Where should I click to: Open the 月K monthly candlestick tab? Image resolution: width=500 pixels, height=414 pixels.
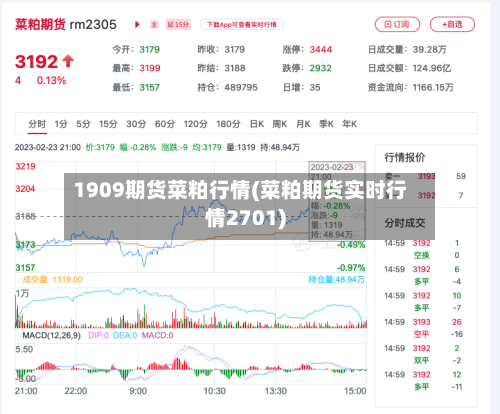[303, 124]
